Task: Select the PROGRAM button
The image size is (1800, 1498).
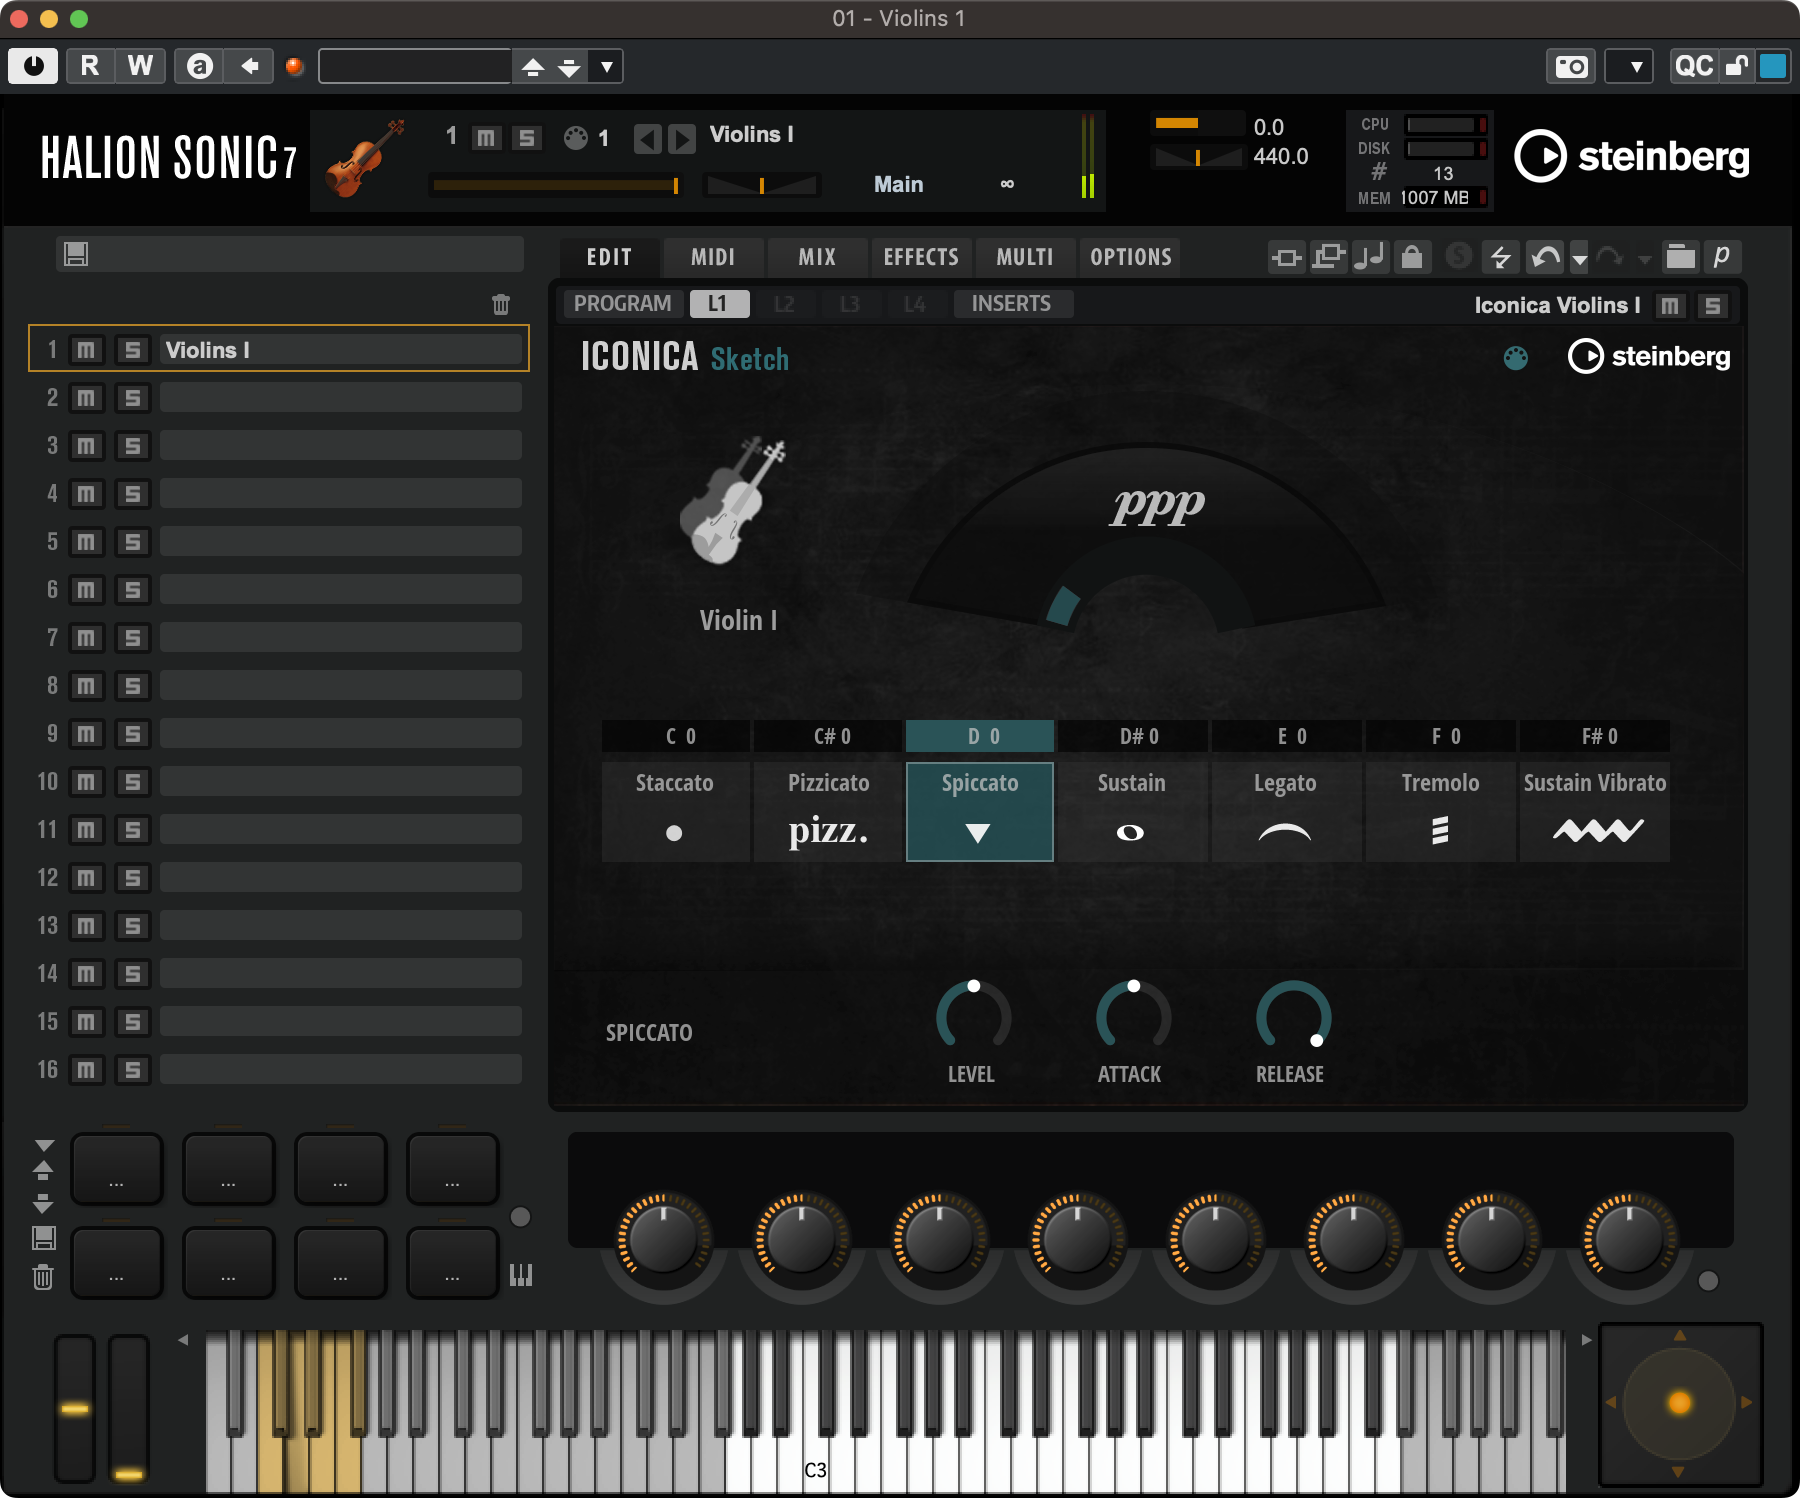Action: (622, 304)
